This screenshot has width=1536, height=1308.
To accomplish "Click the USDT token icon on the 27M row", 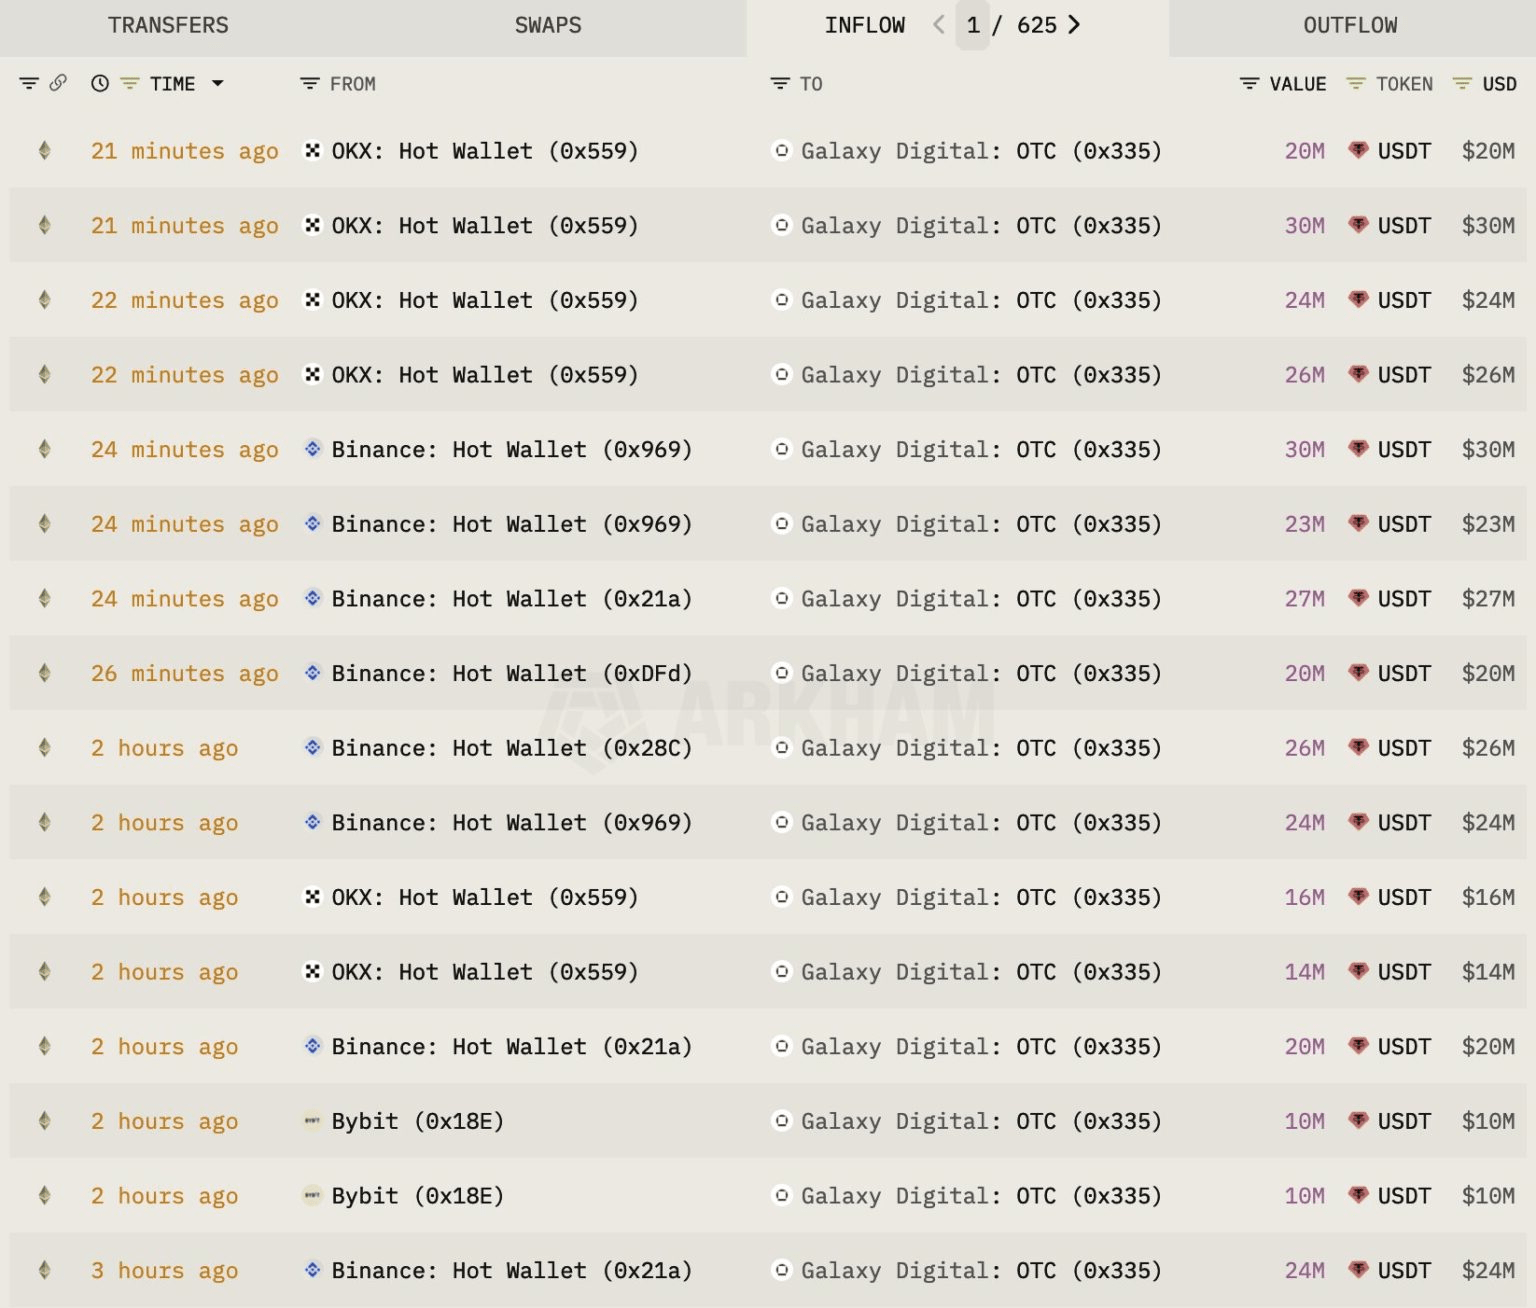I will 1358,598.
